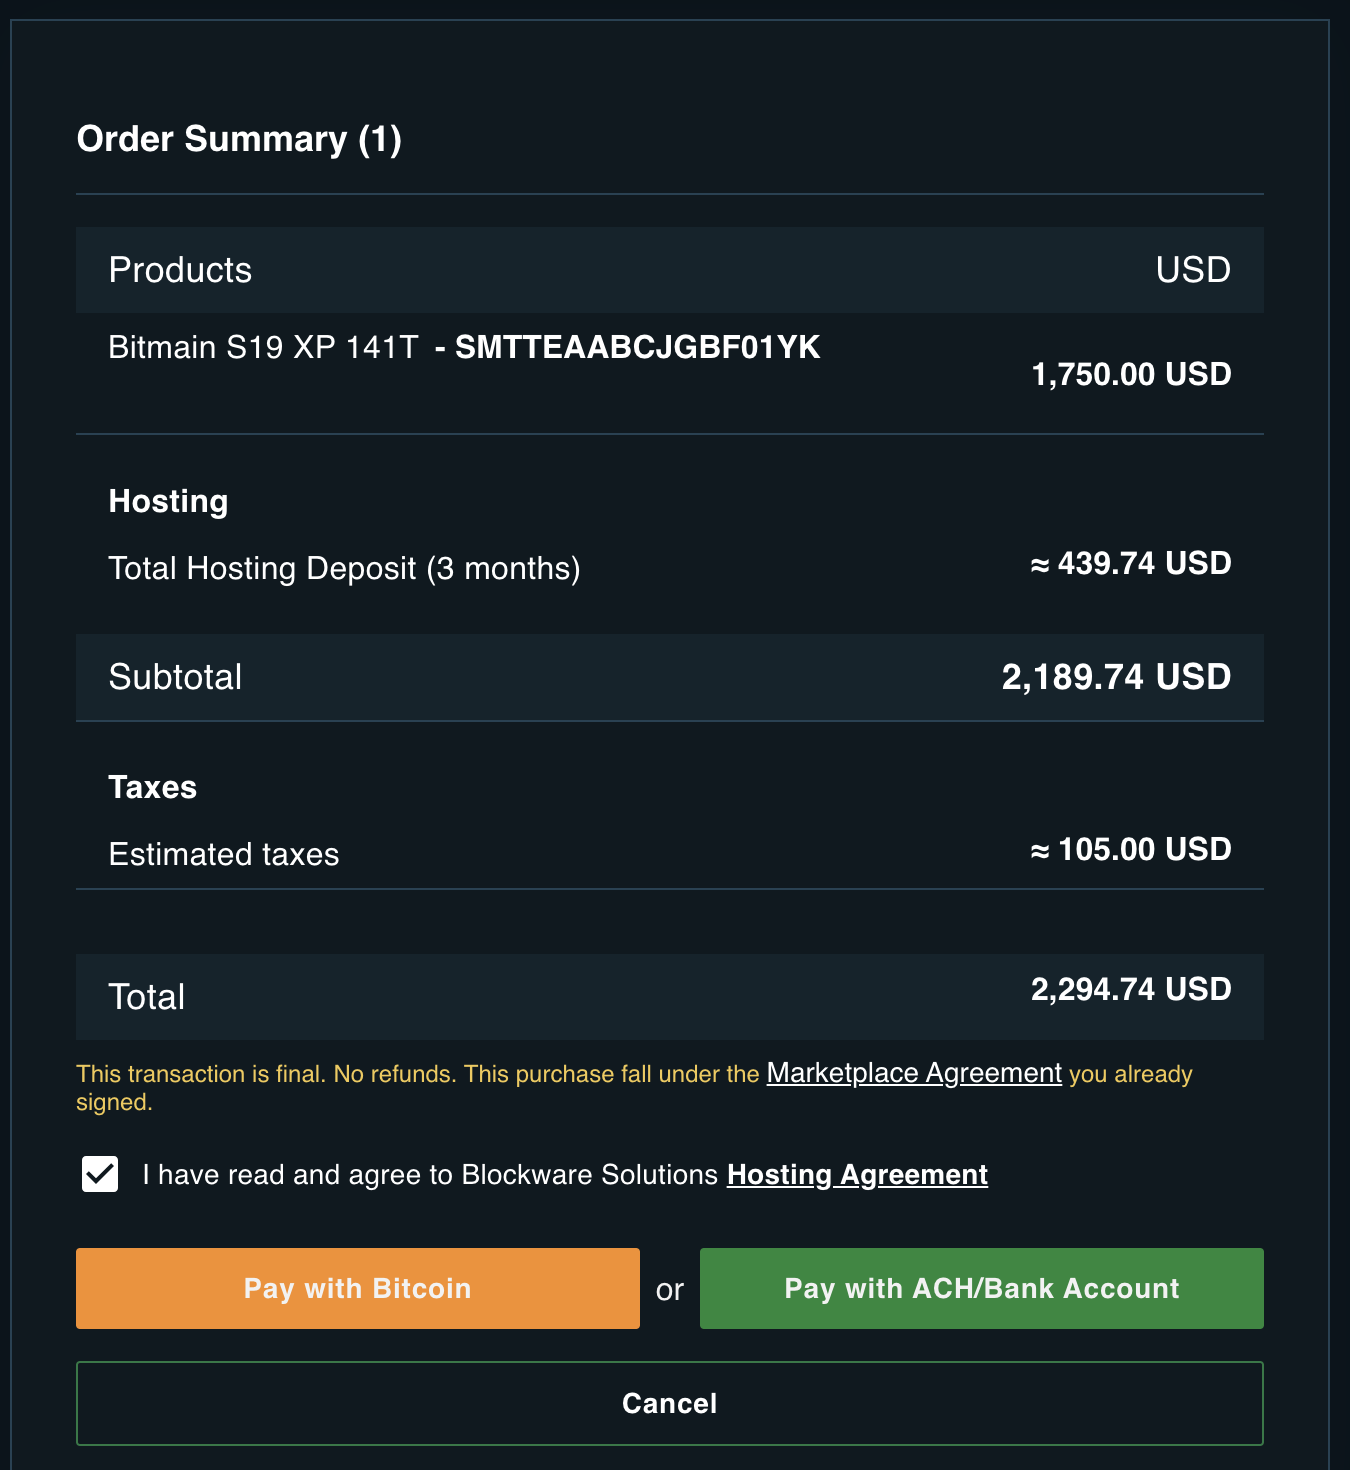Tick the Hosting Agreement consent checkbox
The width and height of the screenshot is (1350, 1470).
click(x=100, y=1174)
